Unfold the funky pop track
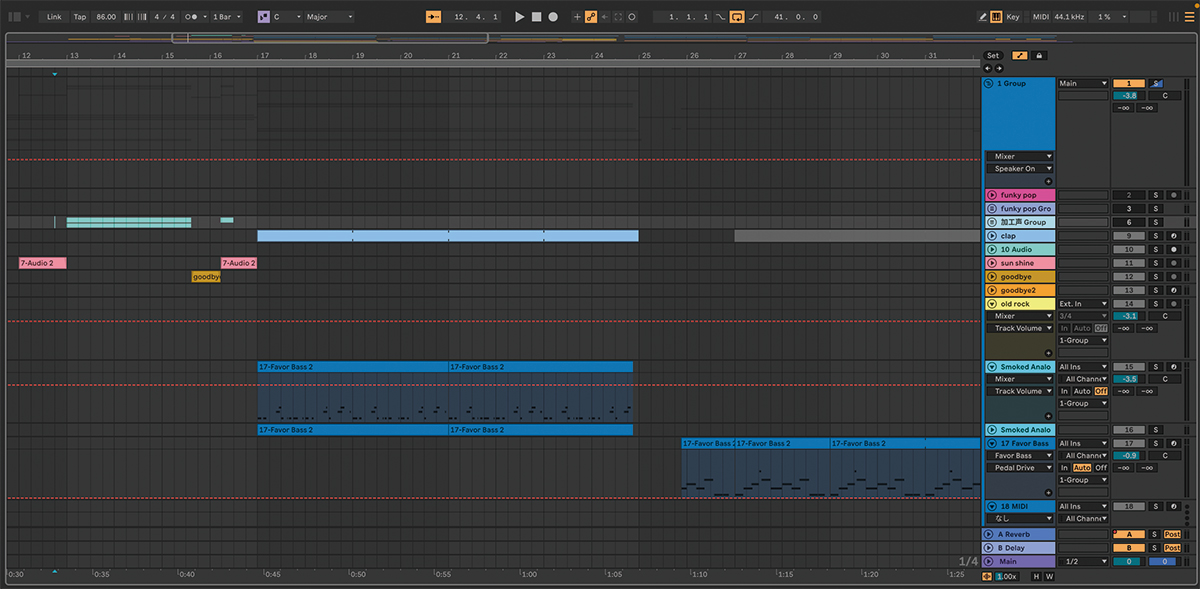 [x=992, y=195]
